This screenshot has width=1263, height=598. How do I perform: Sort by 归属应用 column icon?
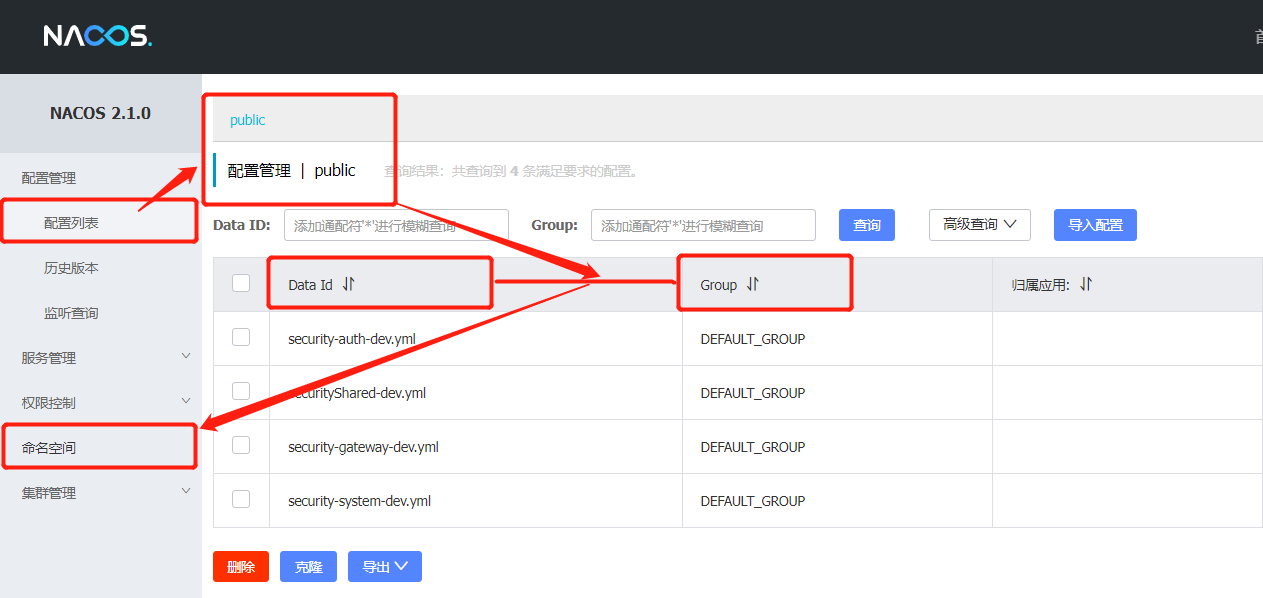click(x=1086, y=284)
